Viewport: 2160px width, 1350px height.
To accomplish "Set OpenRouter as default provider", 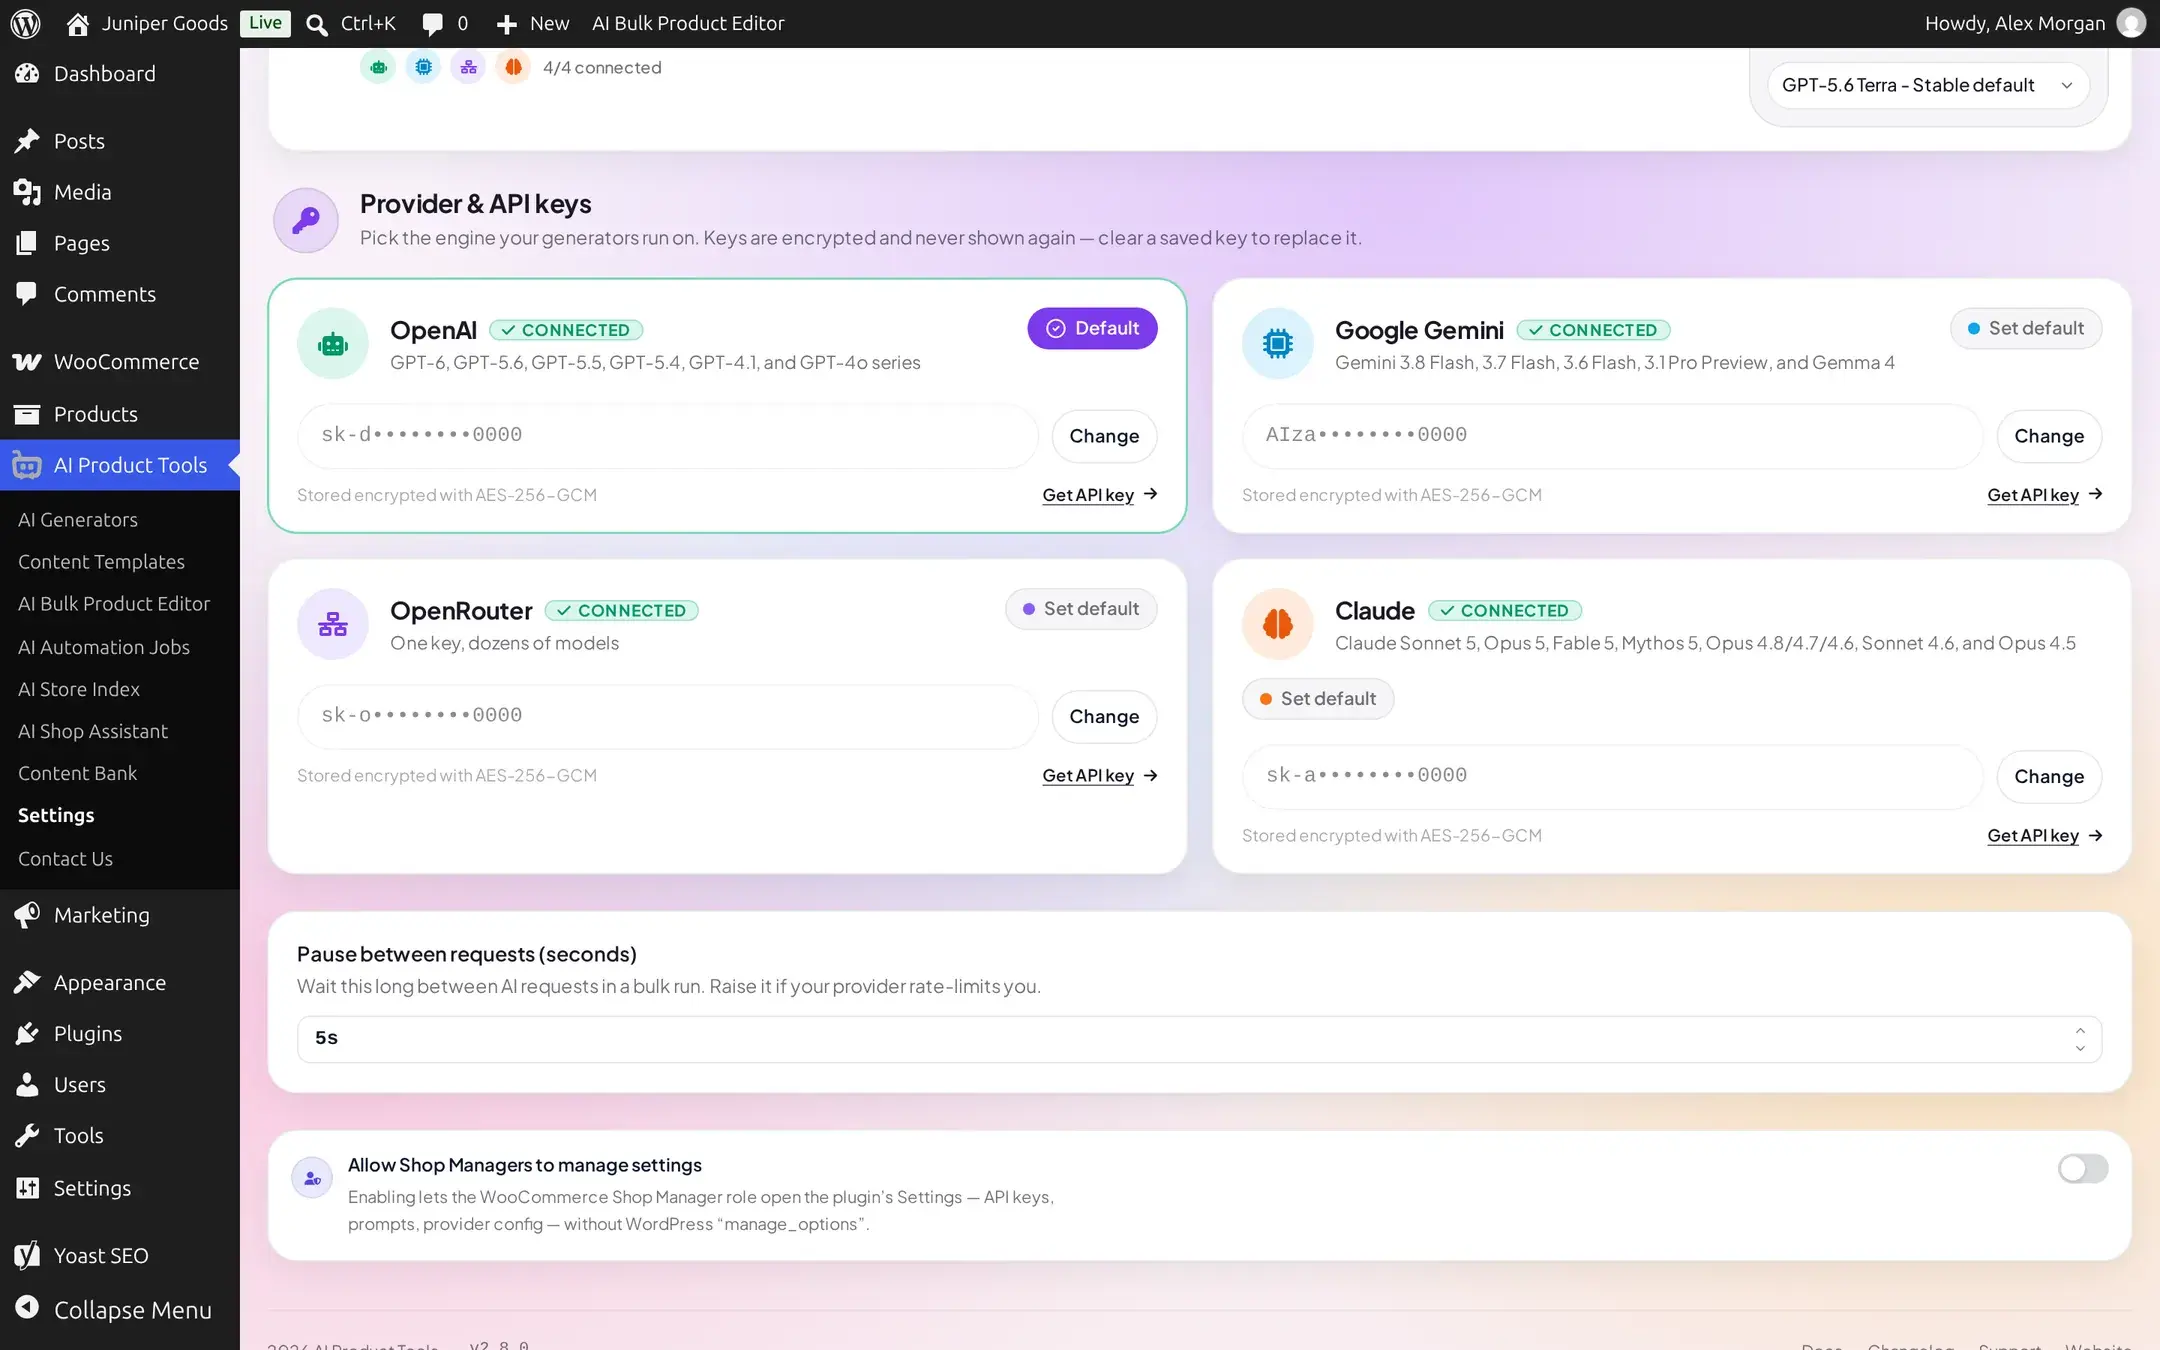I will [1081, 609].
